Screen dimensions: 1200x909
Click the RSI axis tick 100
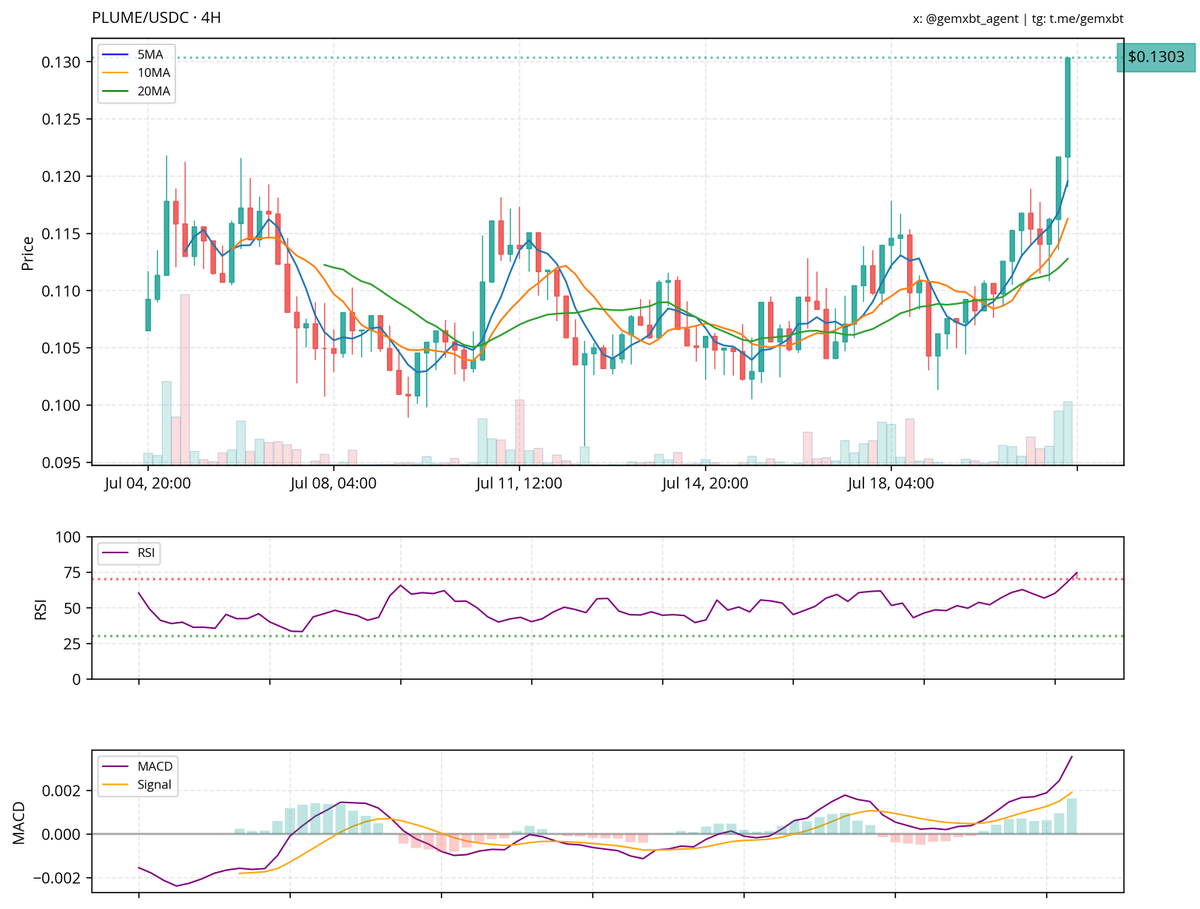click(68, 537)
